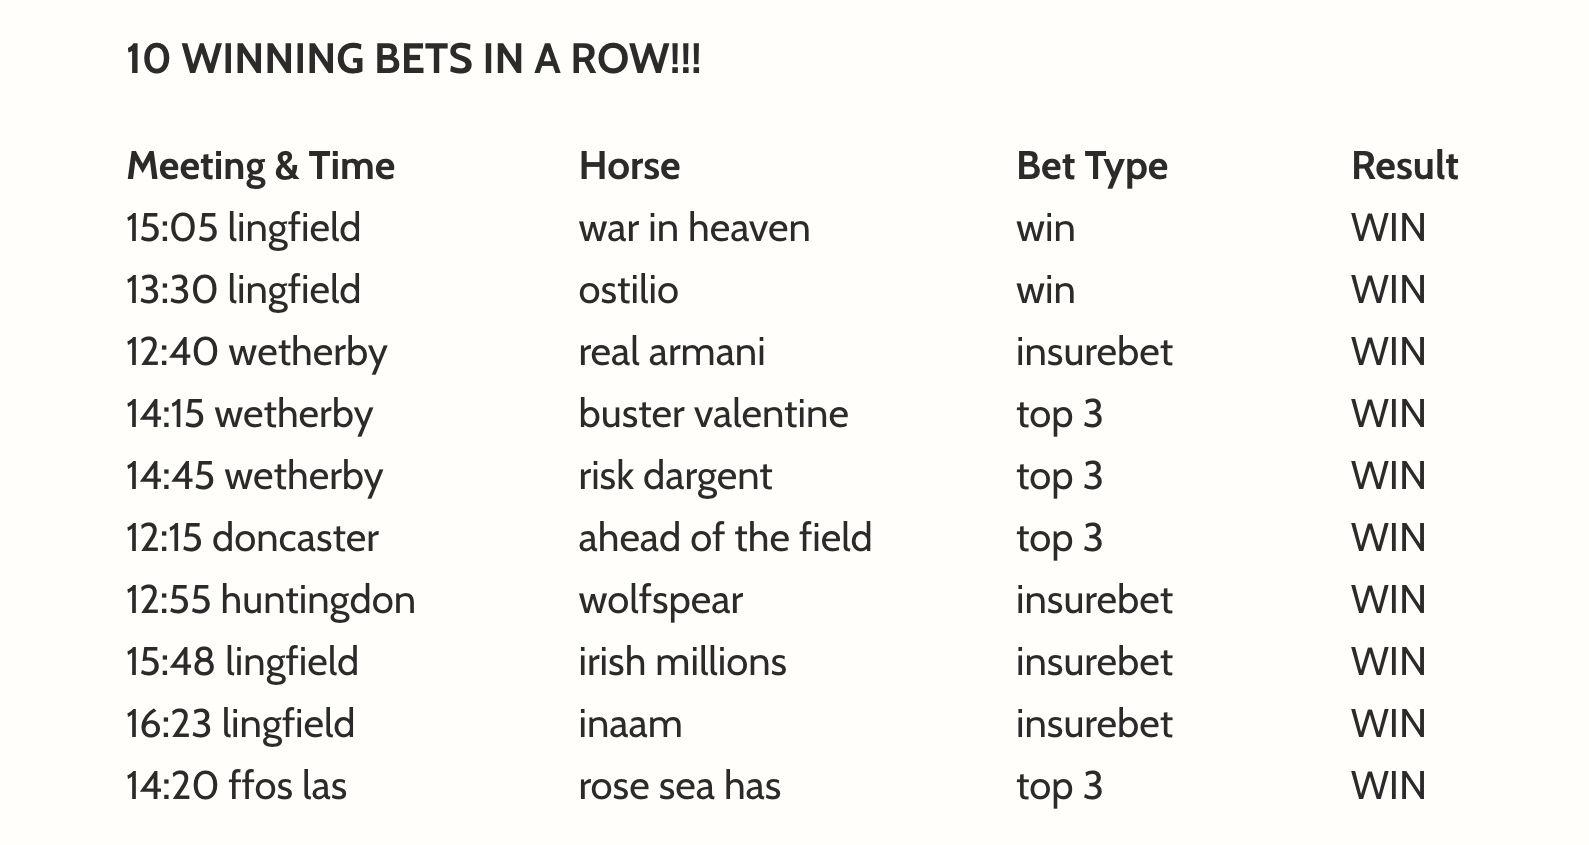The image size is (1589, 845).
Task: Click the WIN result for wolfspear
Action: (x=1388, y=600)
